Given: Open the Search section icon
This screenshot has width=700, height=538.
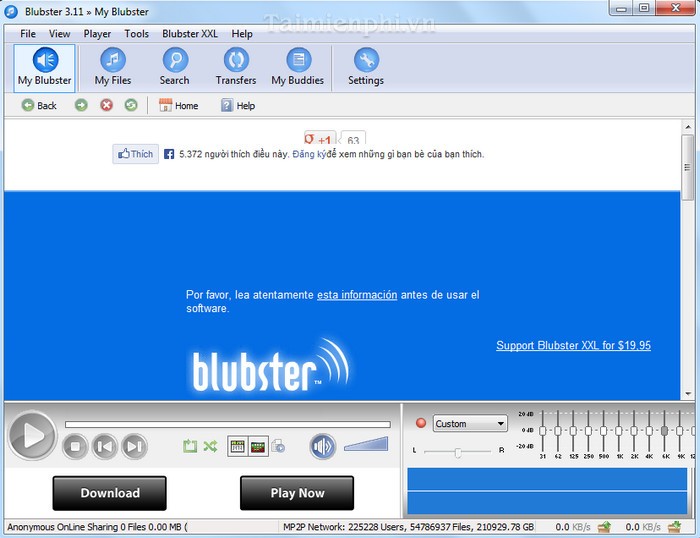Looking at the screenshot, I should coord(175,60).
